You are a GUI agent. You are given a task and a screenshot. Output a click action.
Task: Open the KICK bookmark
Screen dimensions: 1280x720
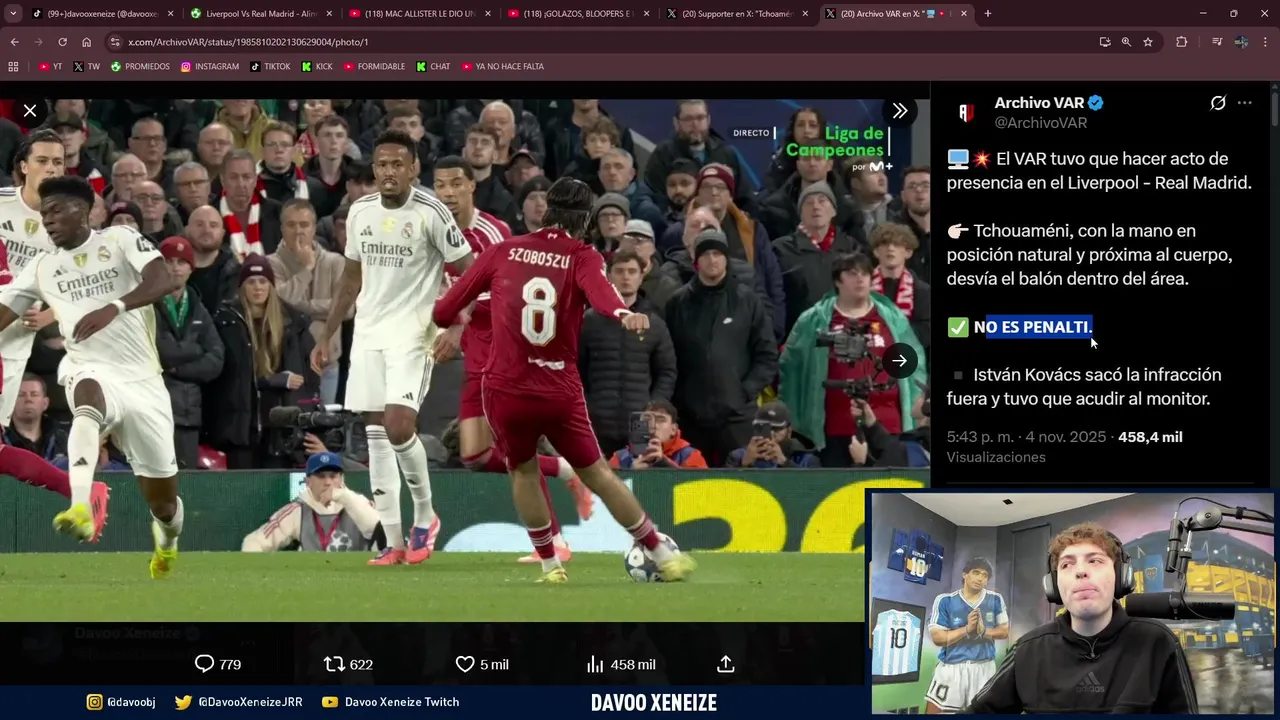click(317, 67)
